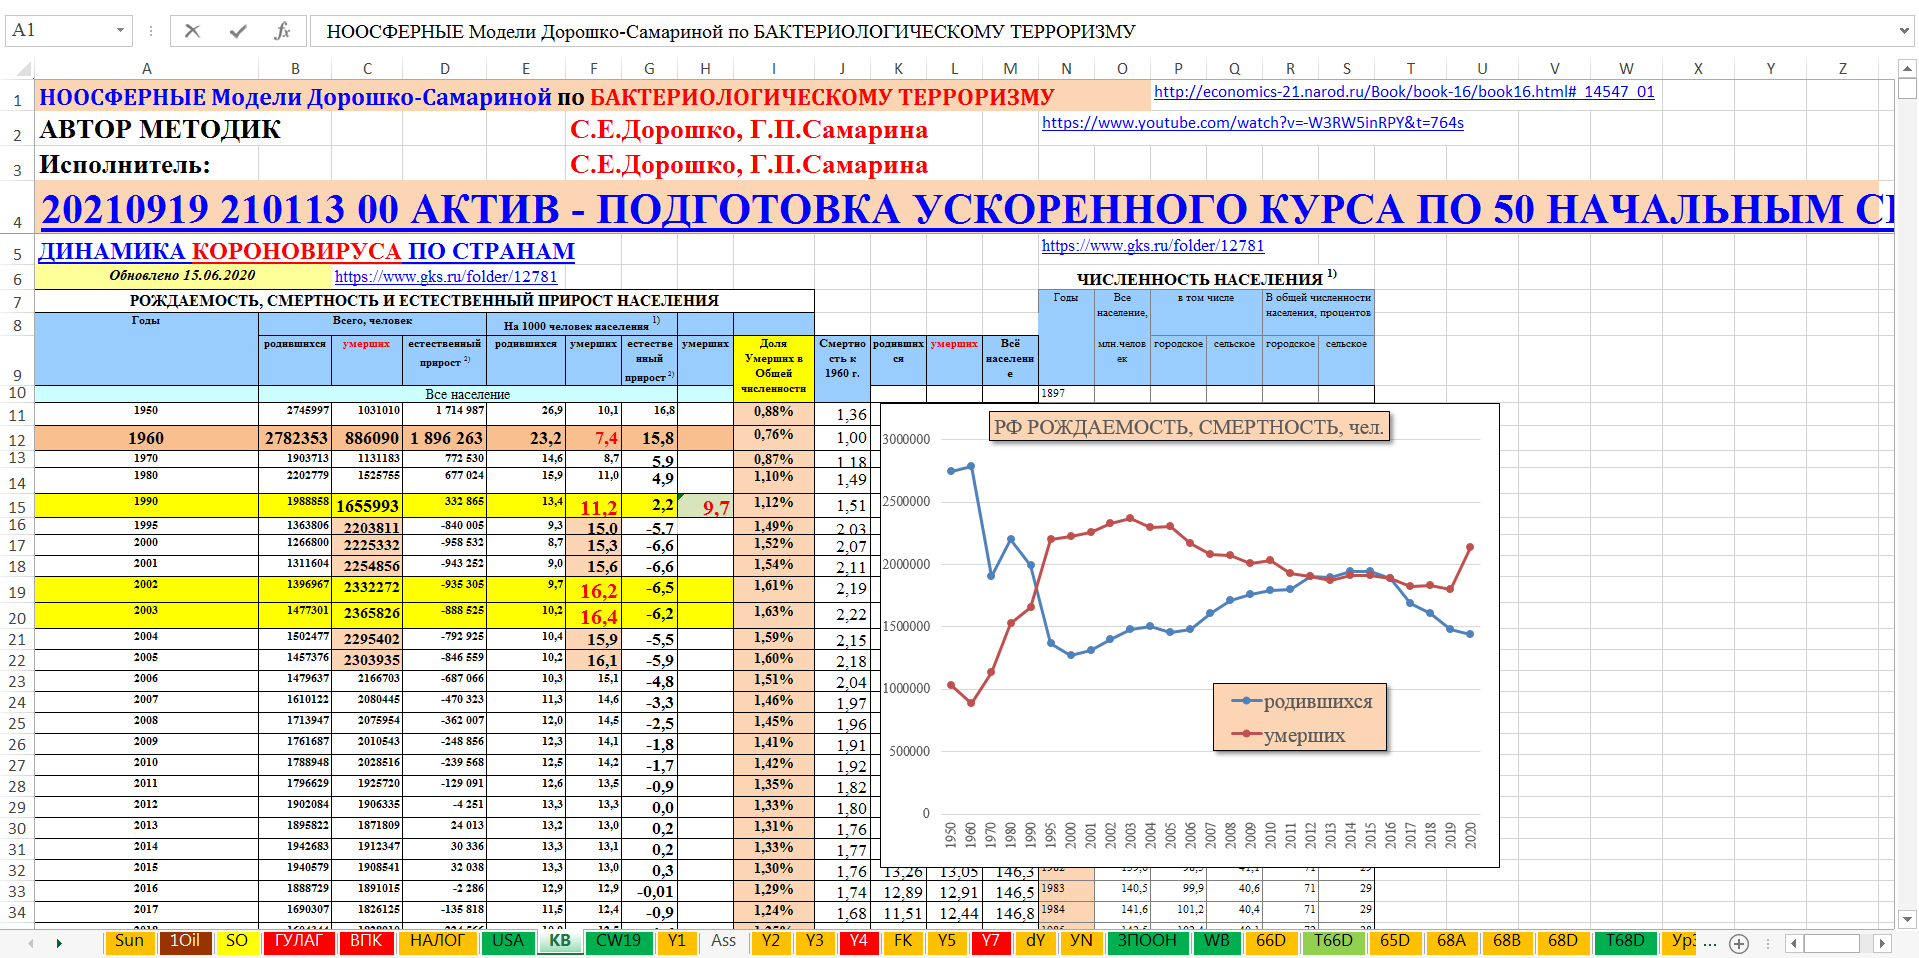The width and height of the screenshot is (1919, 958).
Task: Switch to the ГУЛАГ sheet tab
Action: pos(299,941)
